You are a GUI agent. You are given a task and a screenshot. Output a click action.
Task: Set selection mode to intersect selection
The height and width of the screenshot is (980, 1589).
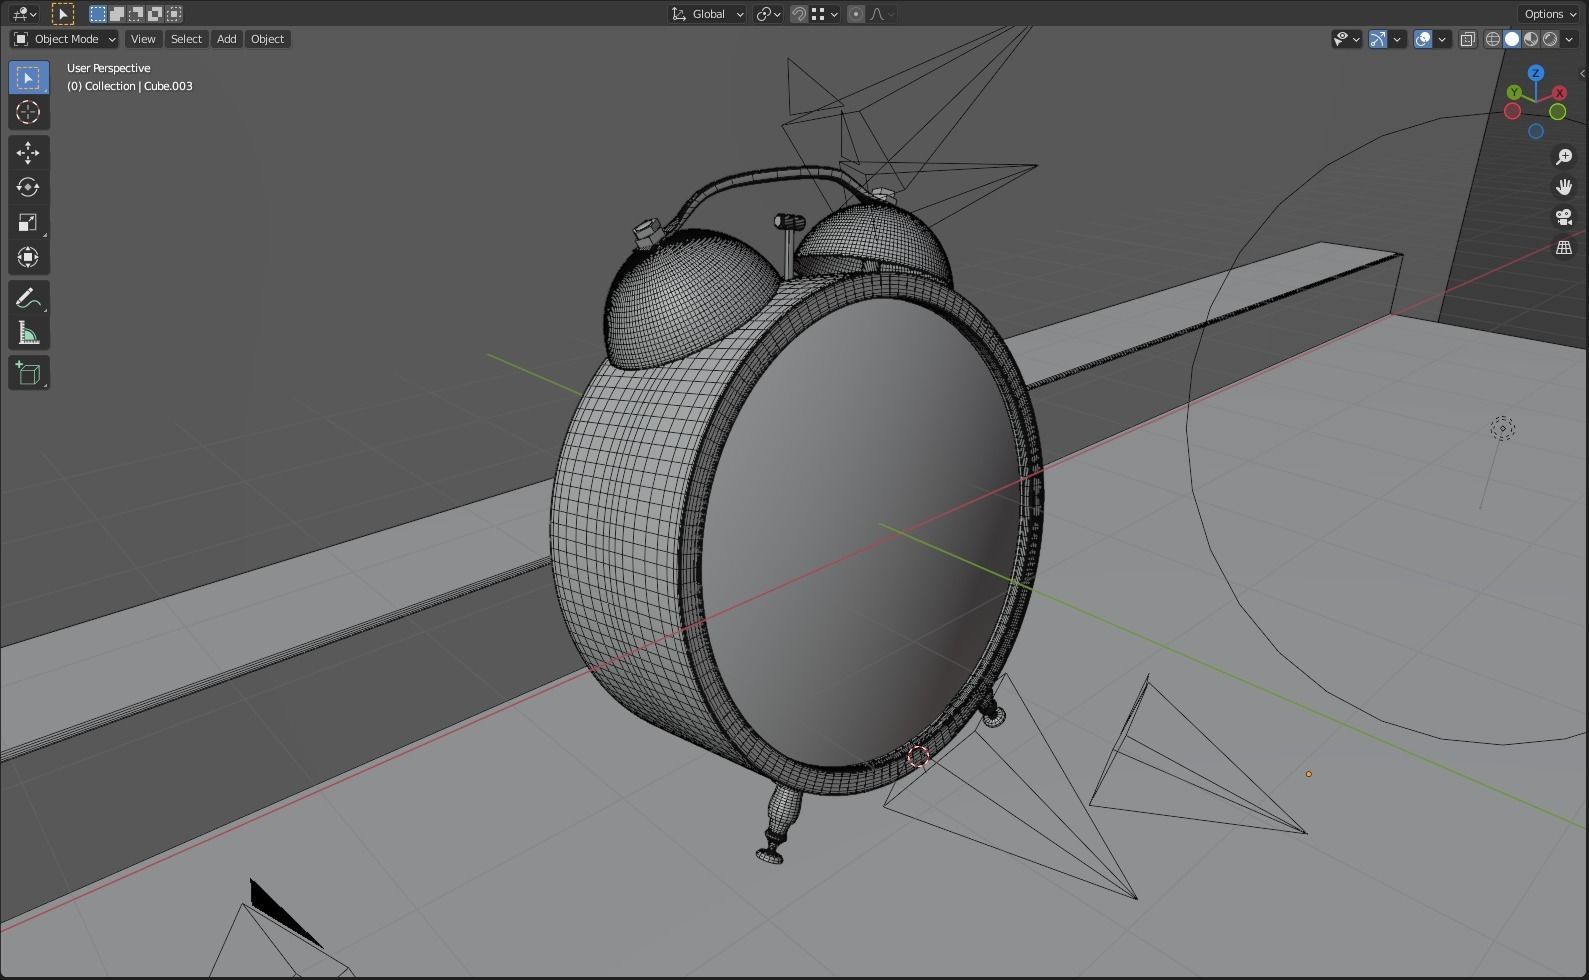tap(174, 14)
